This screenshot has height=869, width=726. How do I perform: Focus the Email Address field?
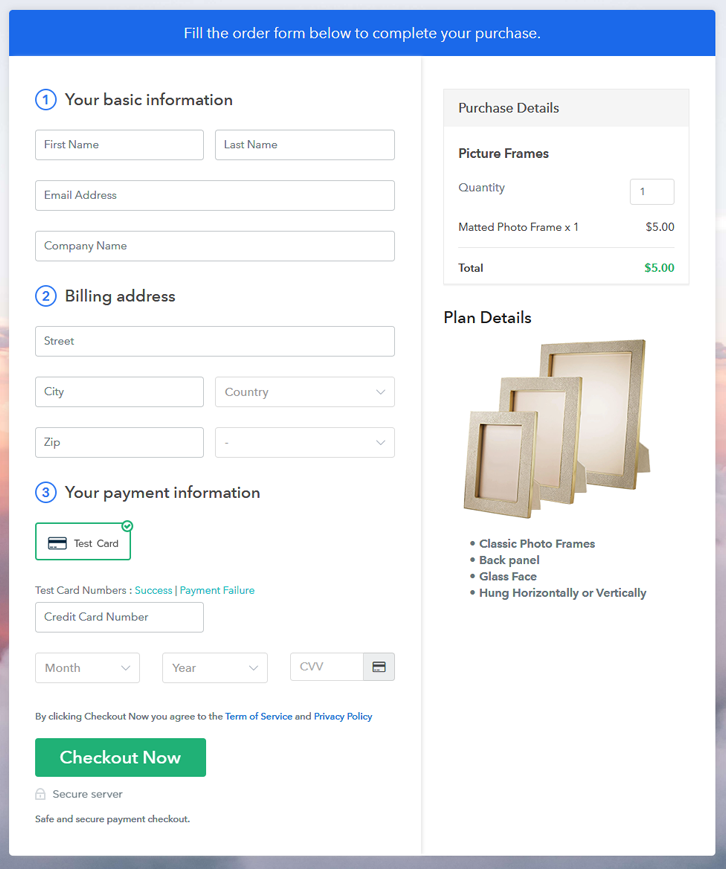[x=215, y=195]
